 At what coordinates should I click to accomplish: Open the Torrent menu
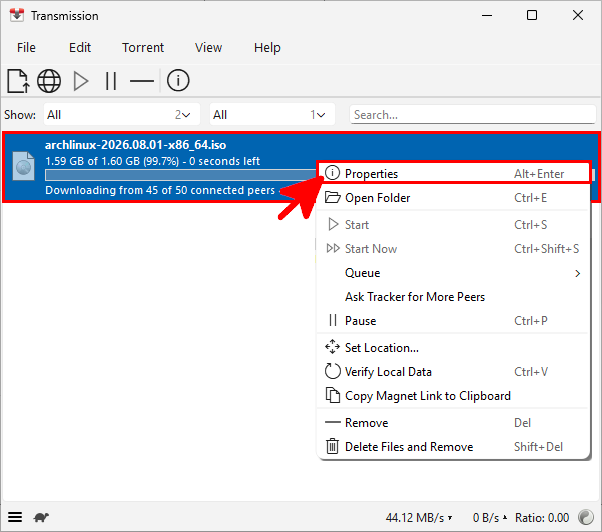point(143,48)
